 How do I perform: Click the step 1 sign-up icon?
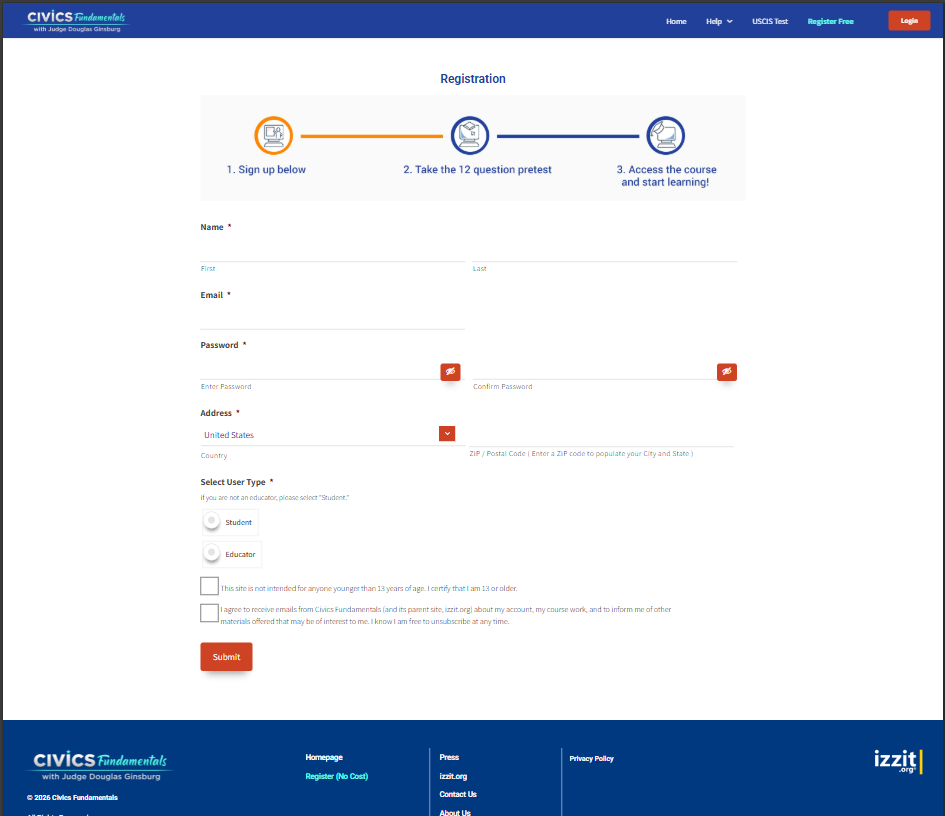click(x=273, y=136)
